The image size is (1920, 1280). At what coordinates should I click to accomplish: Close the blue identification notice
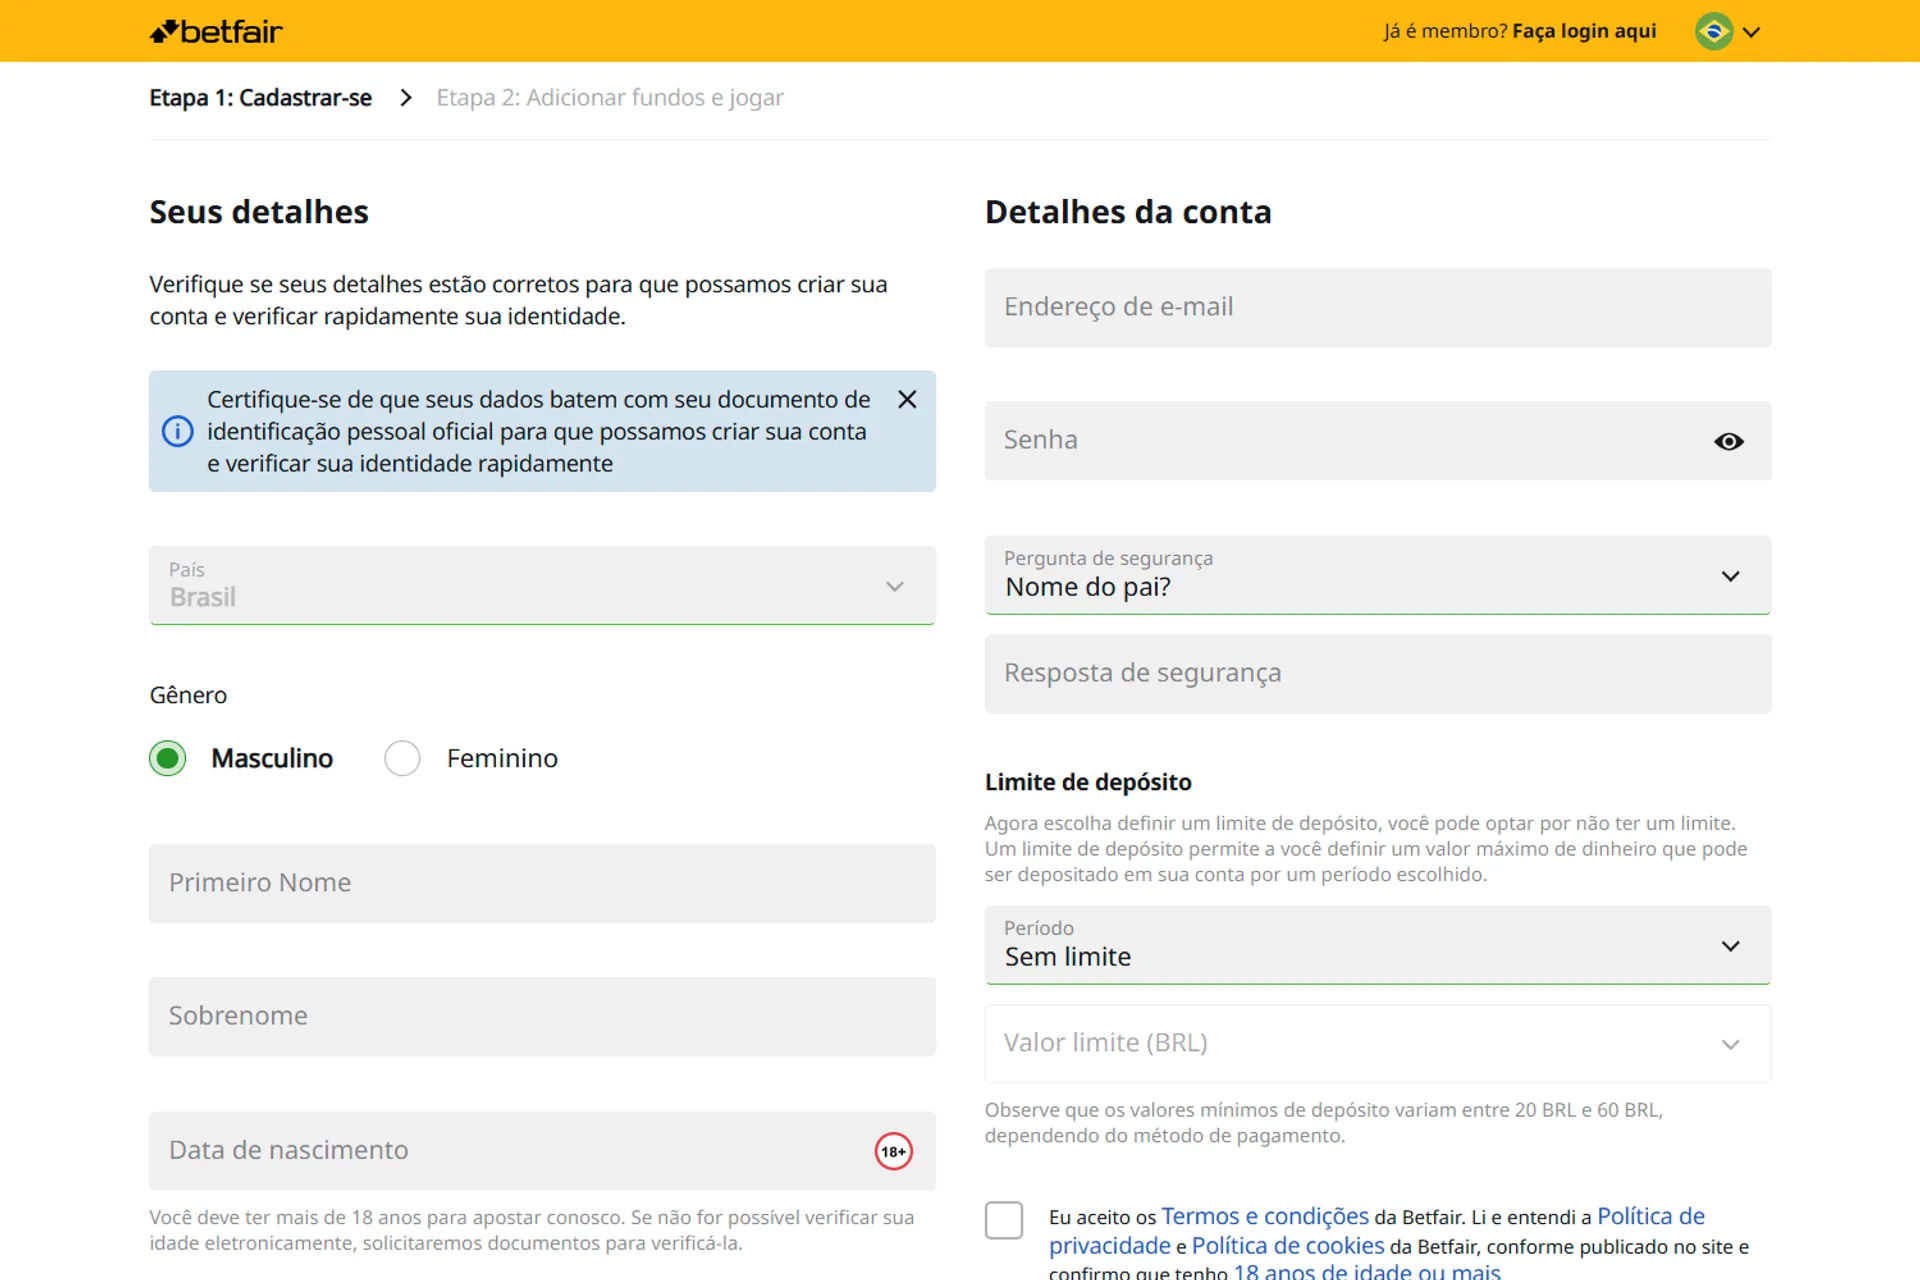click(x=907, y=399)
